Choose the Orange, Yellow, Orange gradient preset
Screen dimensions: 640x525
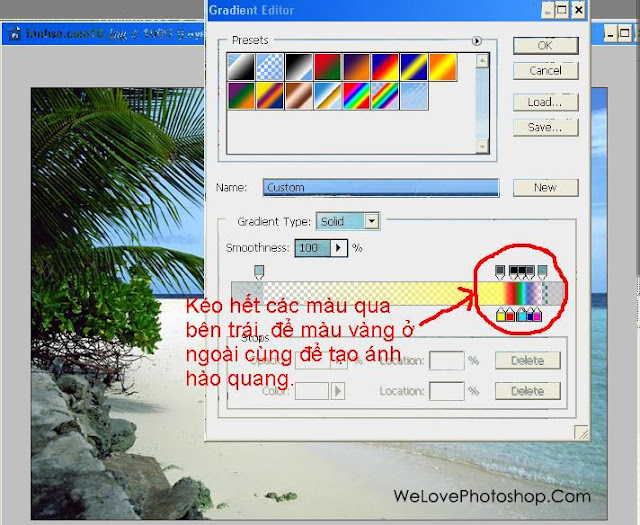click(443, 67)
